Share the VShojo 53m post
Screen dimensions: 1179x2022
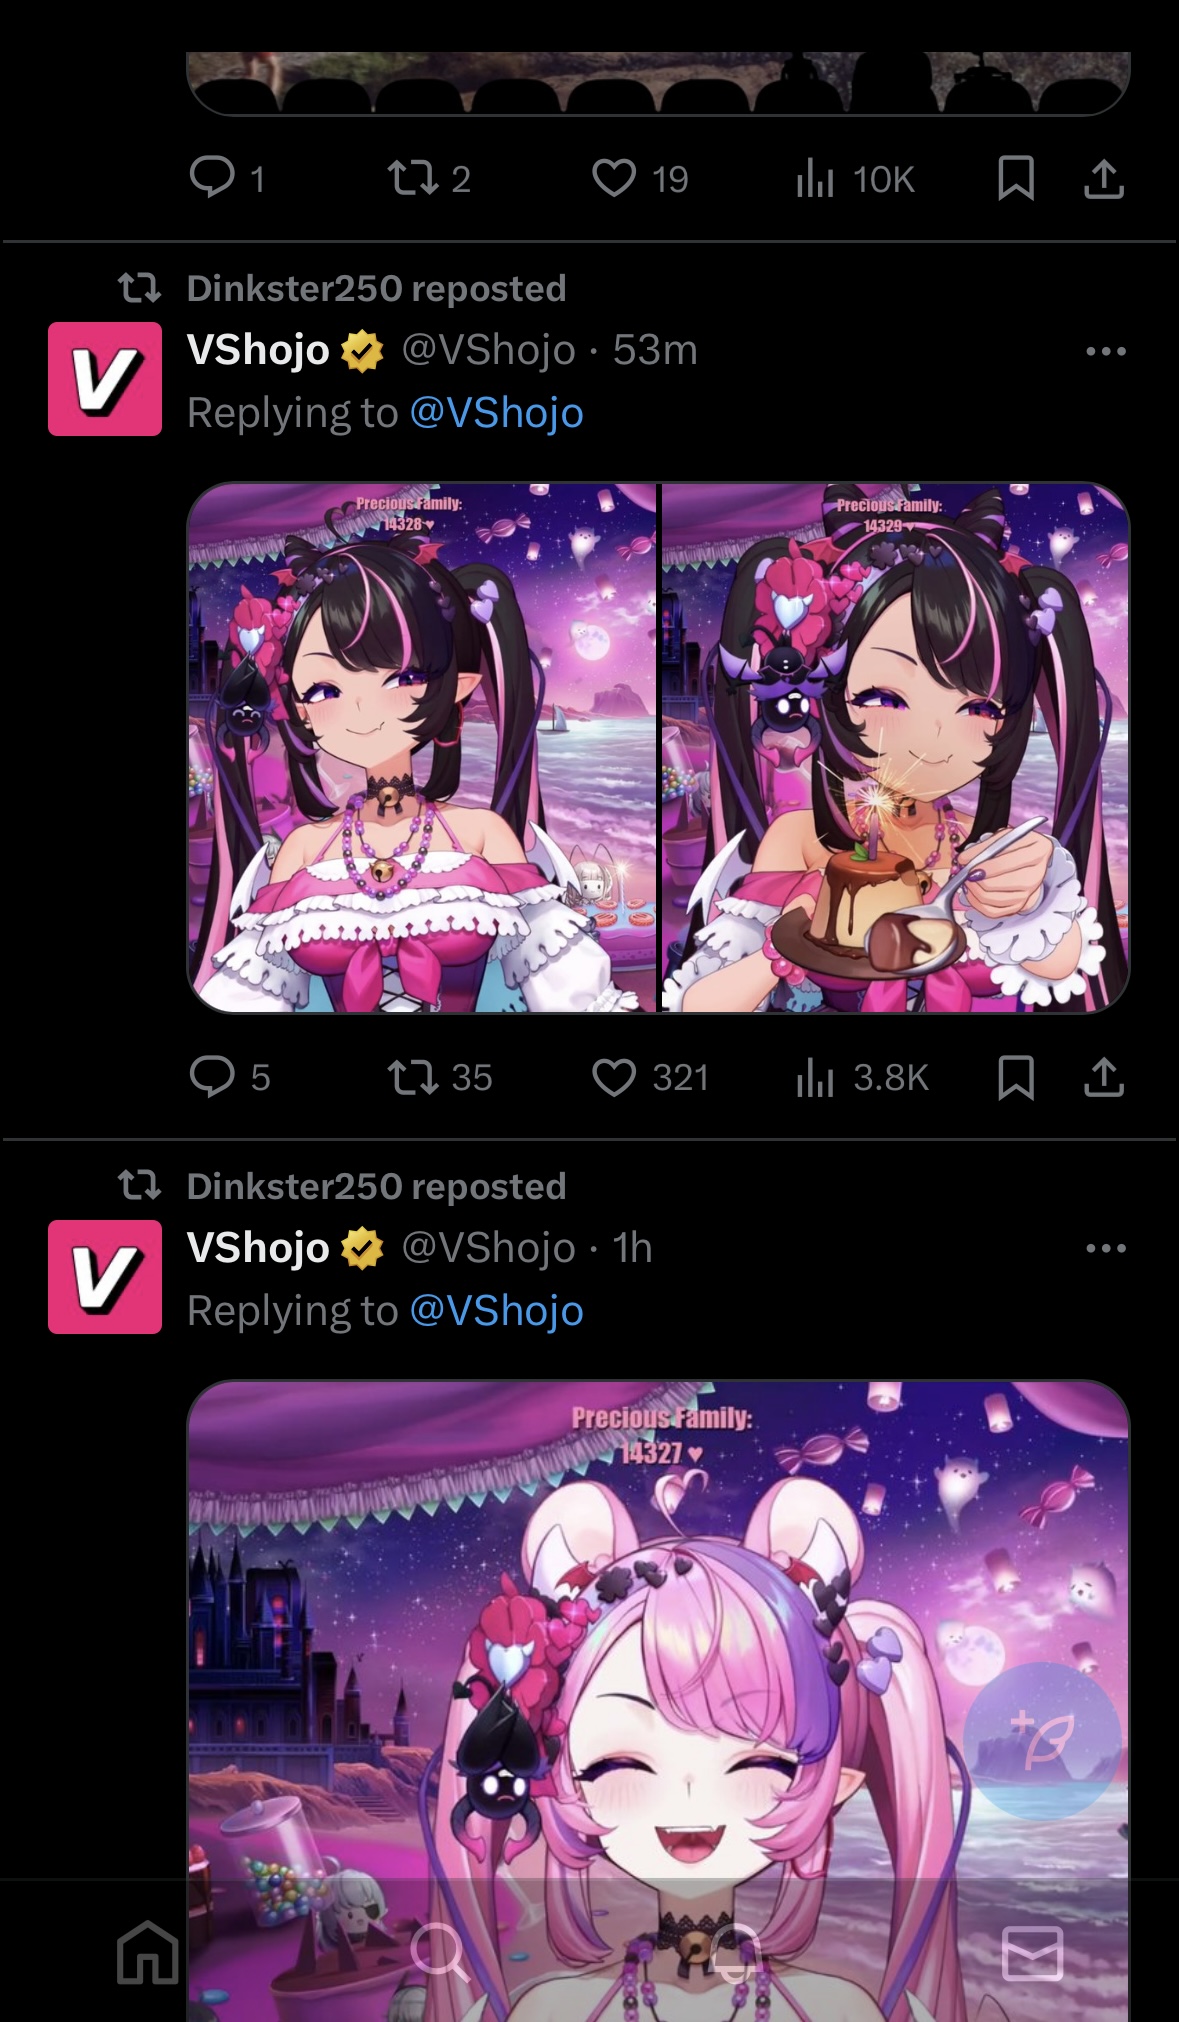pos(1104,1077)
